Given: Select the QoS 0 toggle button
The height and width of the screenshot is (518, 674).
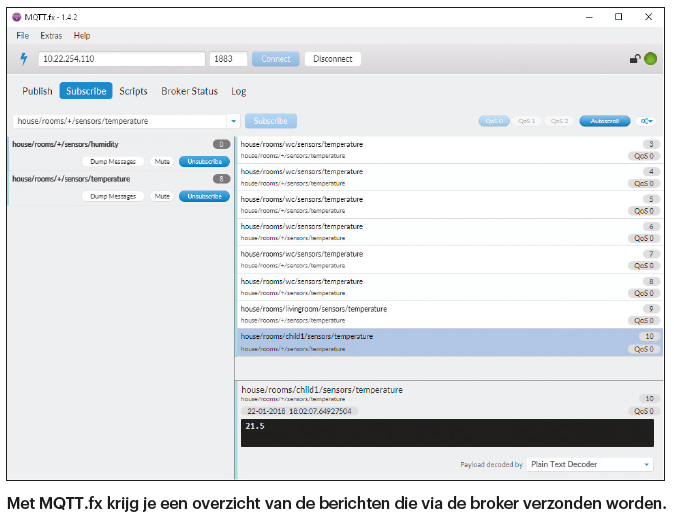Looking at the screenshot, I should click(x=493, y=121).
